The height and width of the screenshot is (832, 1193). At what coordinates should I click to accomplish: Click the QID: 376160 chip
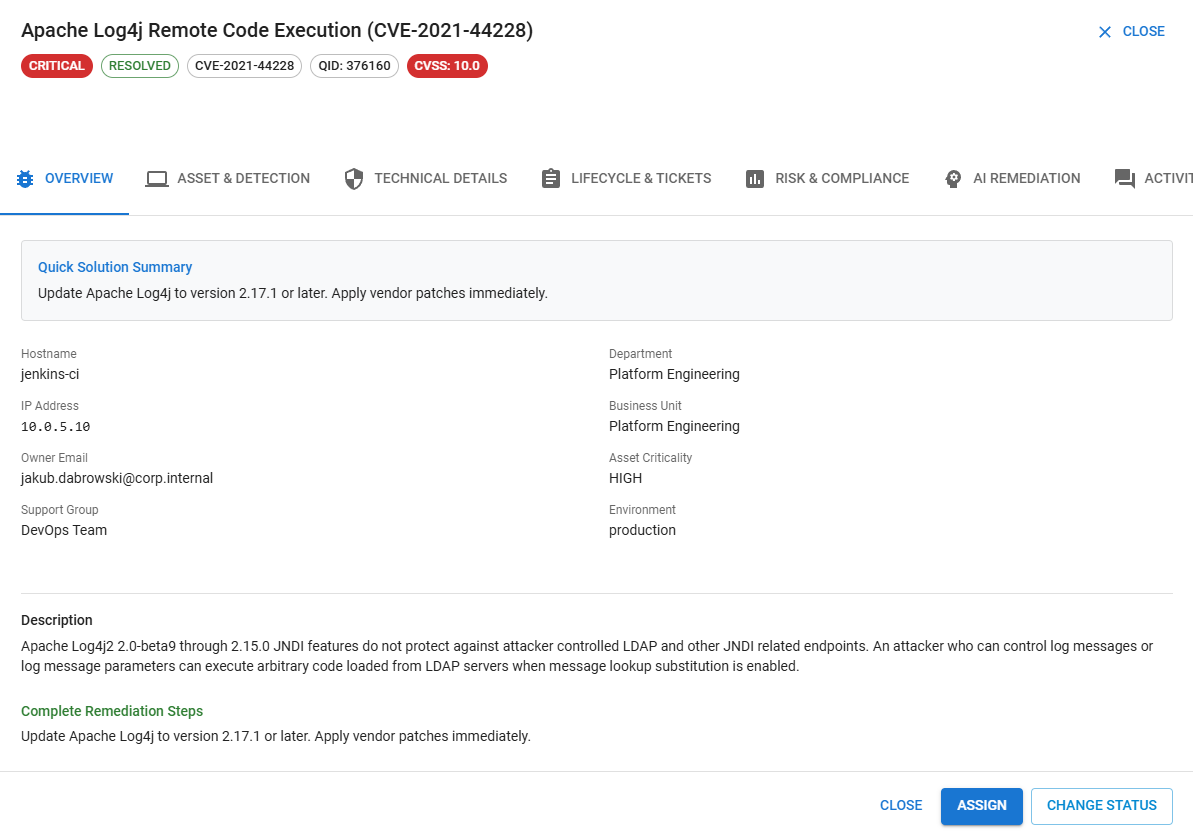(355, 66)
